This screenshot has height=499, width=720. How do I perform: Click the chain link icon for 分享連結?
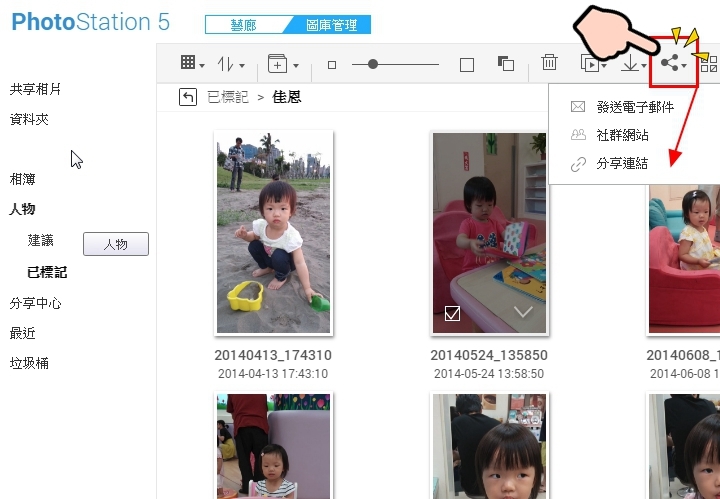pos(578,164)
